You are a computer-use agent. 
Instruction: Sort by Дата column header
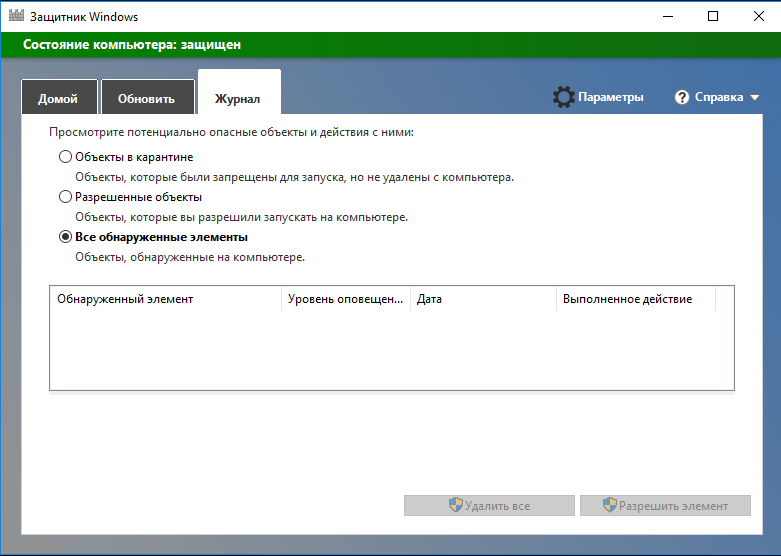483,299
